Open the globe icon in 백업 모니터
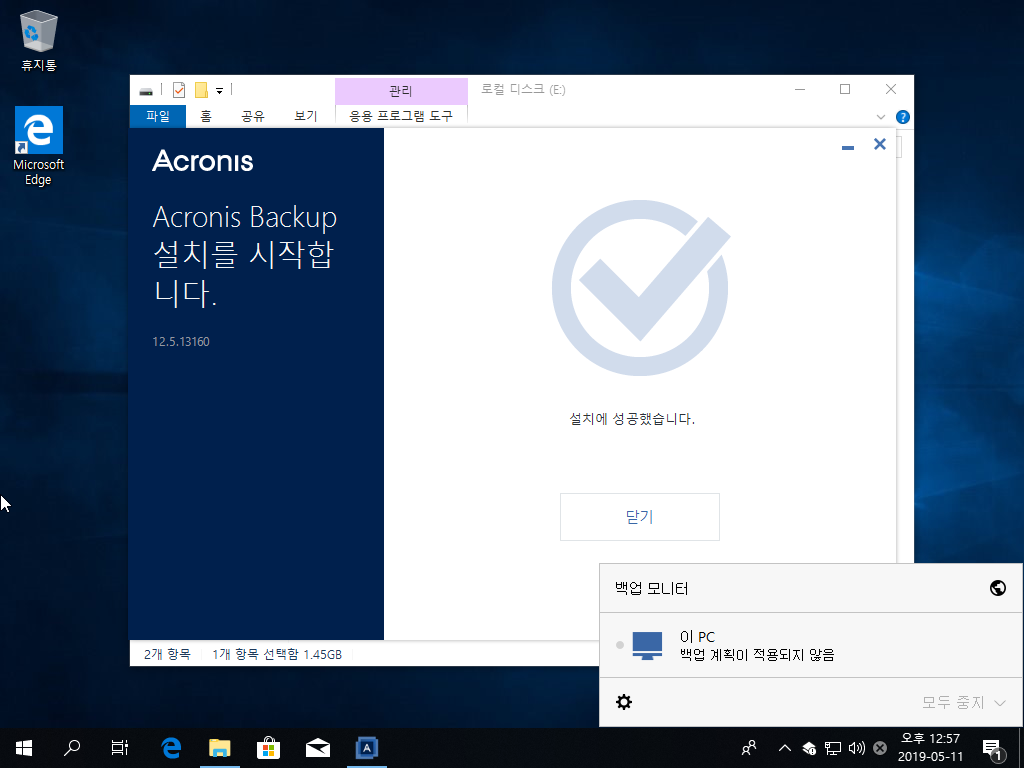The width and height of the screenshot is (1024, 768). (997, 588)
